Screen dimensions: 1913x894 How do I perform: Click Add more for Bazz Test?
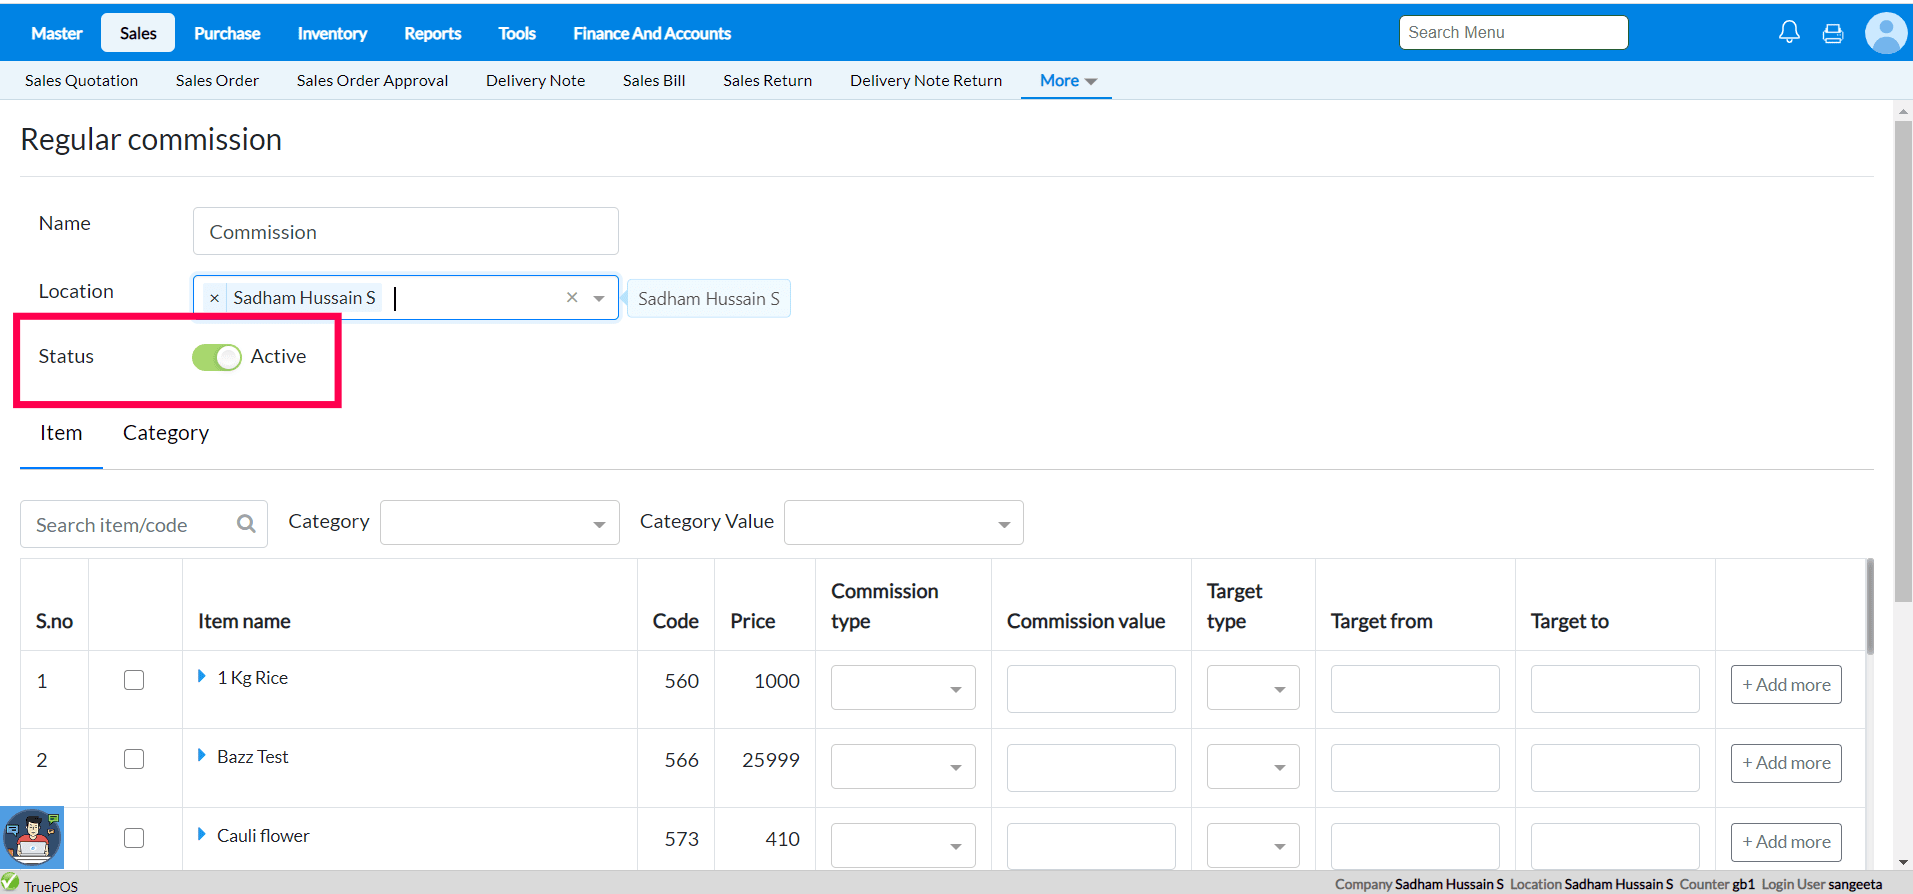coord(1786,763)
